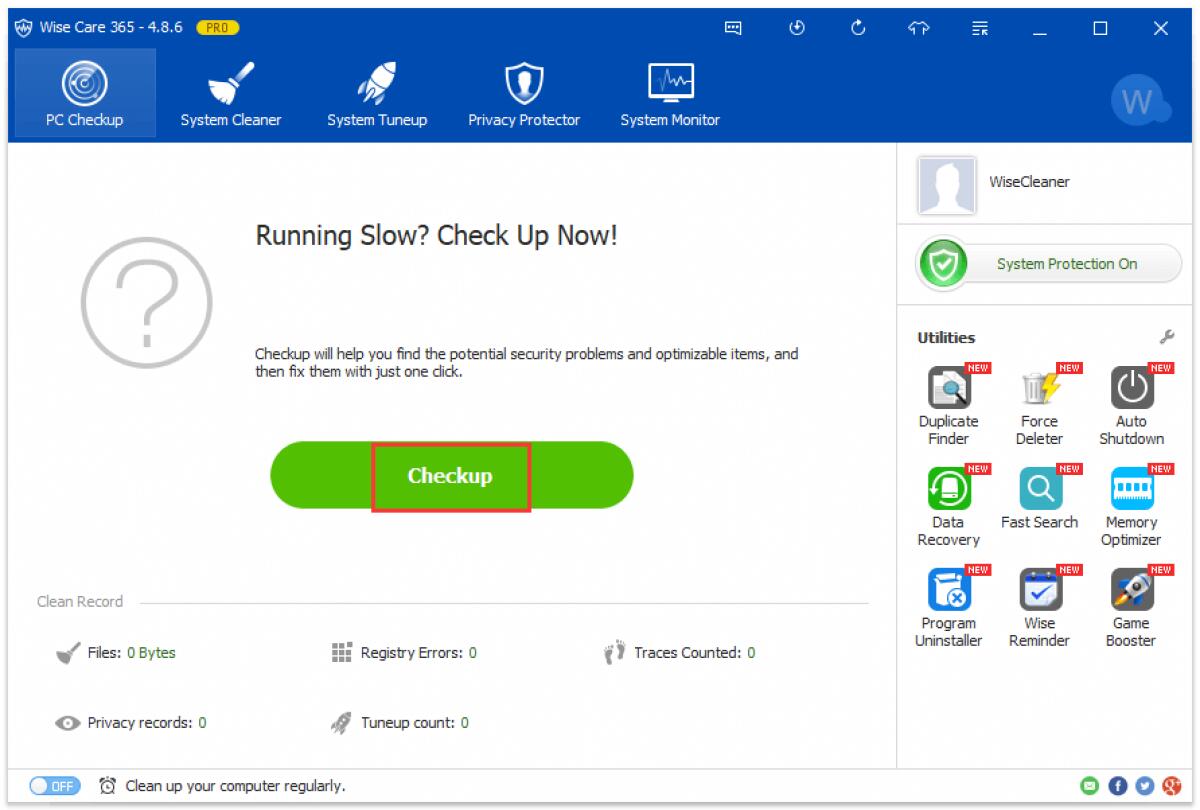Viewport: 1200px width, 810px height.
Task: Toggle System Protection On shield
Action: click(941, 264)
